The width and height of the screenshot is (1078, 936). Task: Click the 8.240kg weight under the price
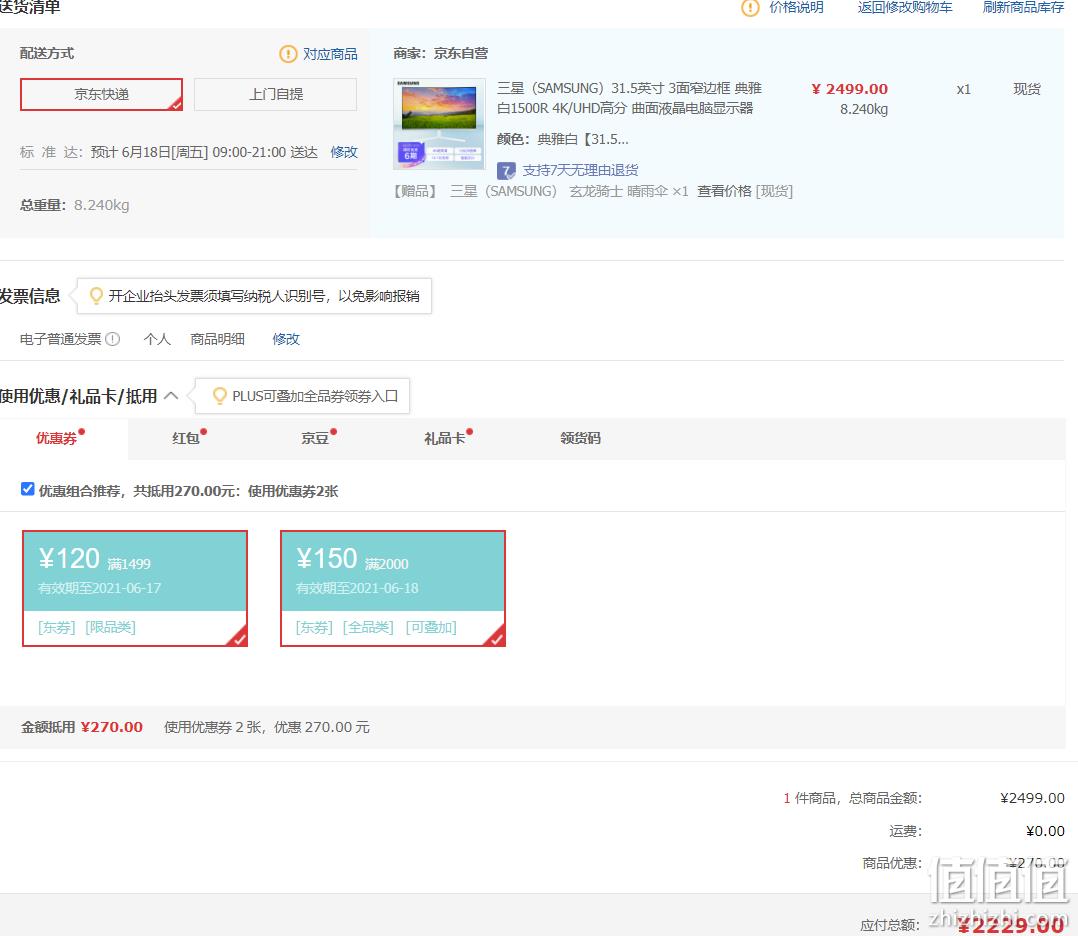coord(864,109)
